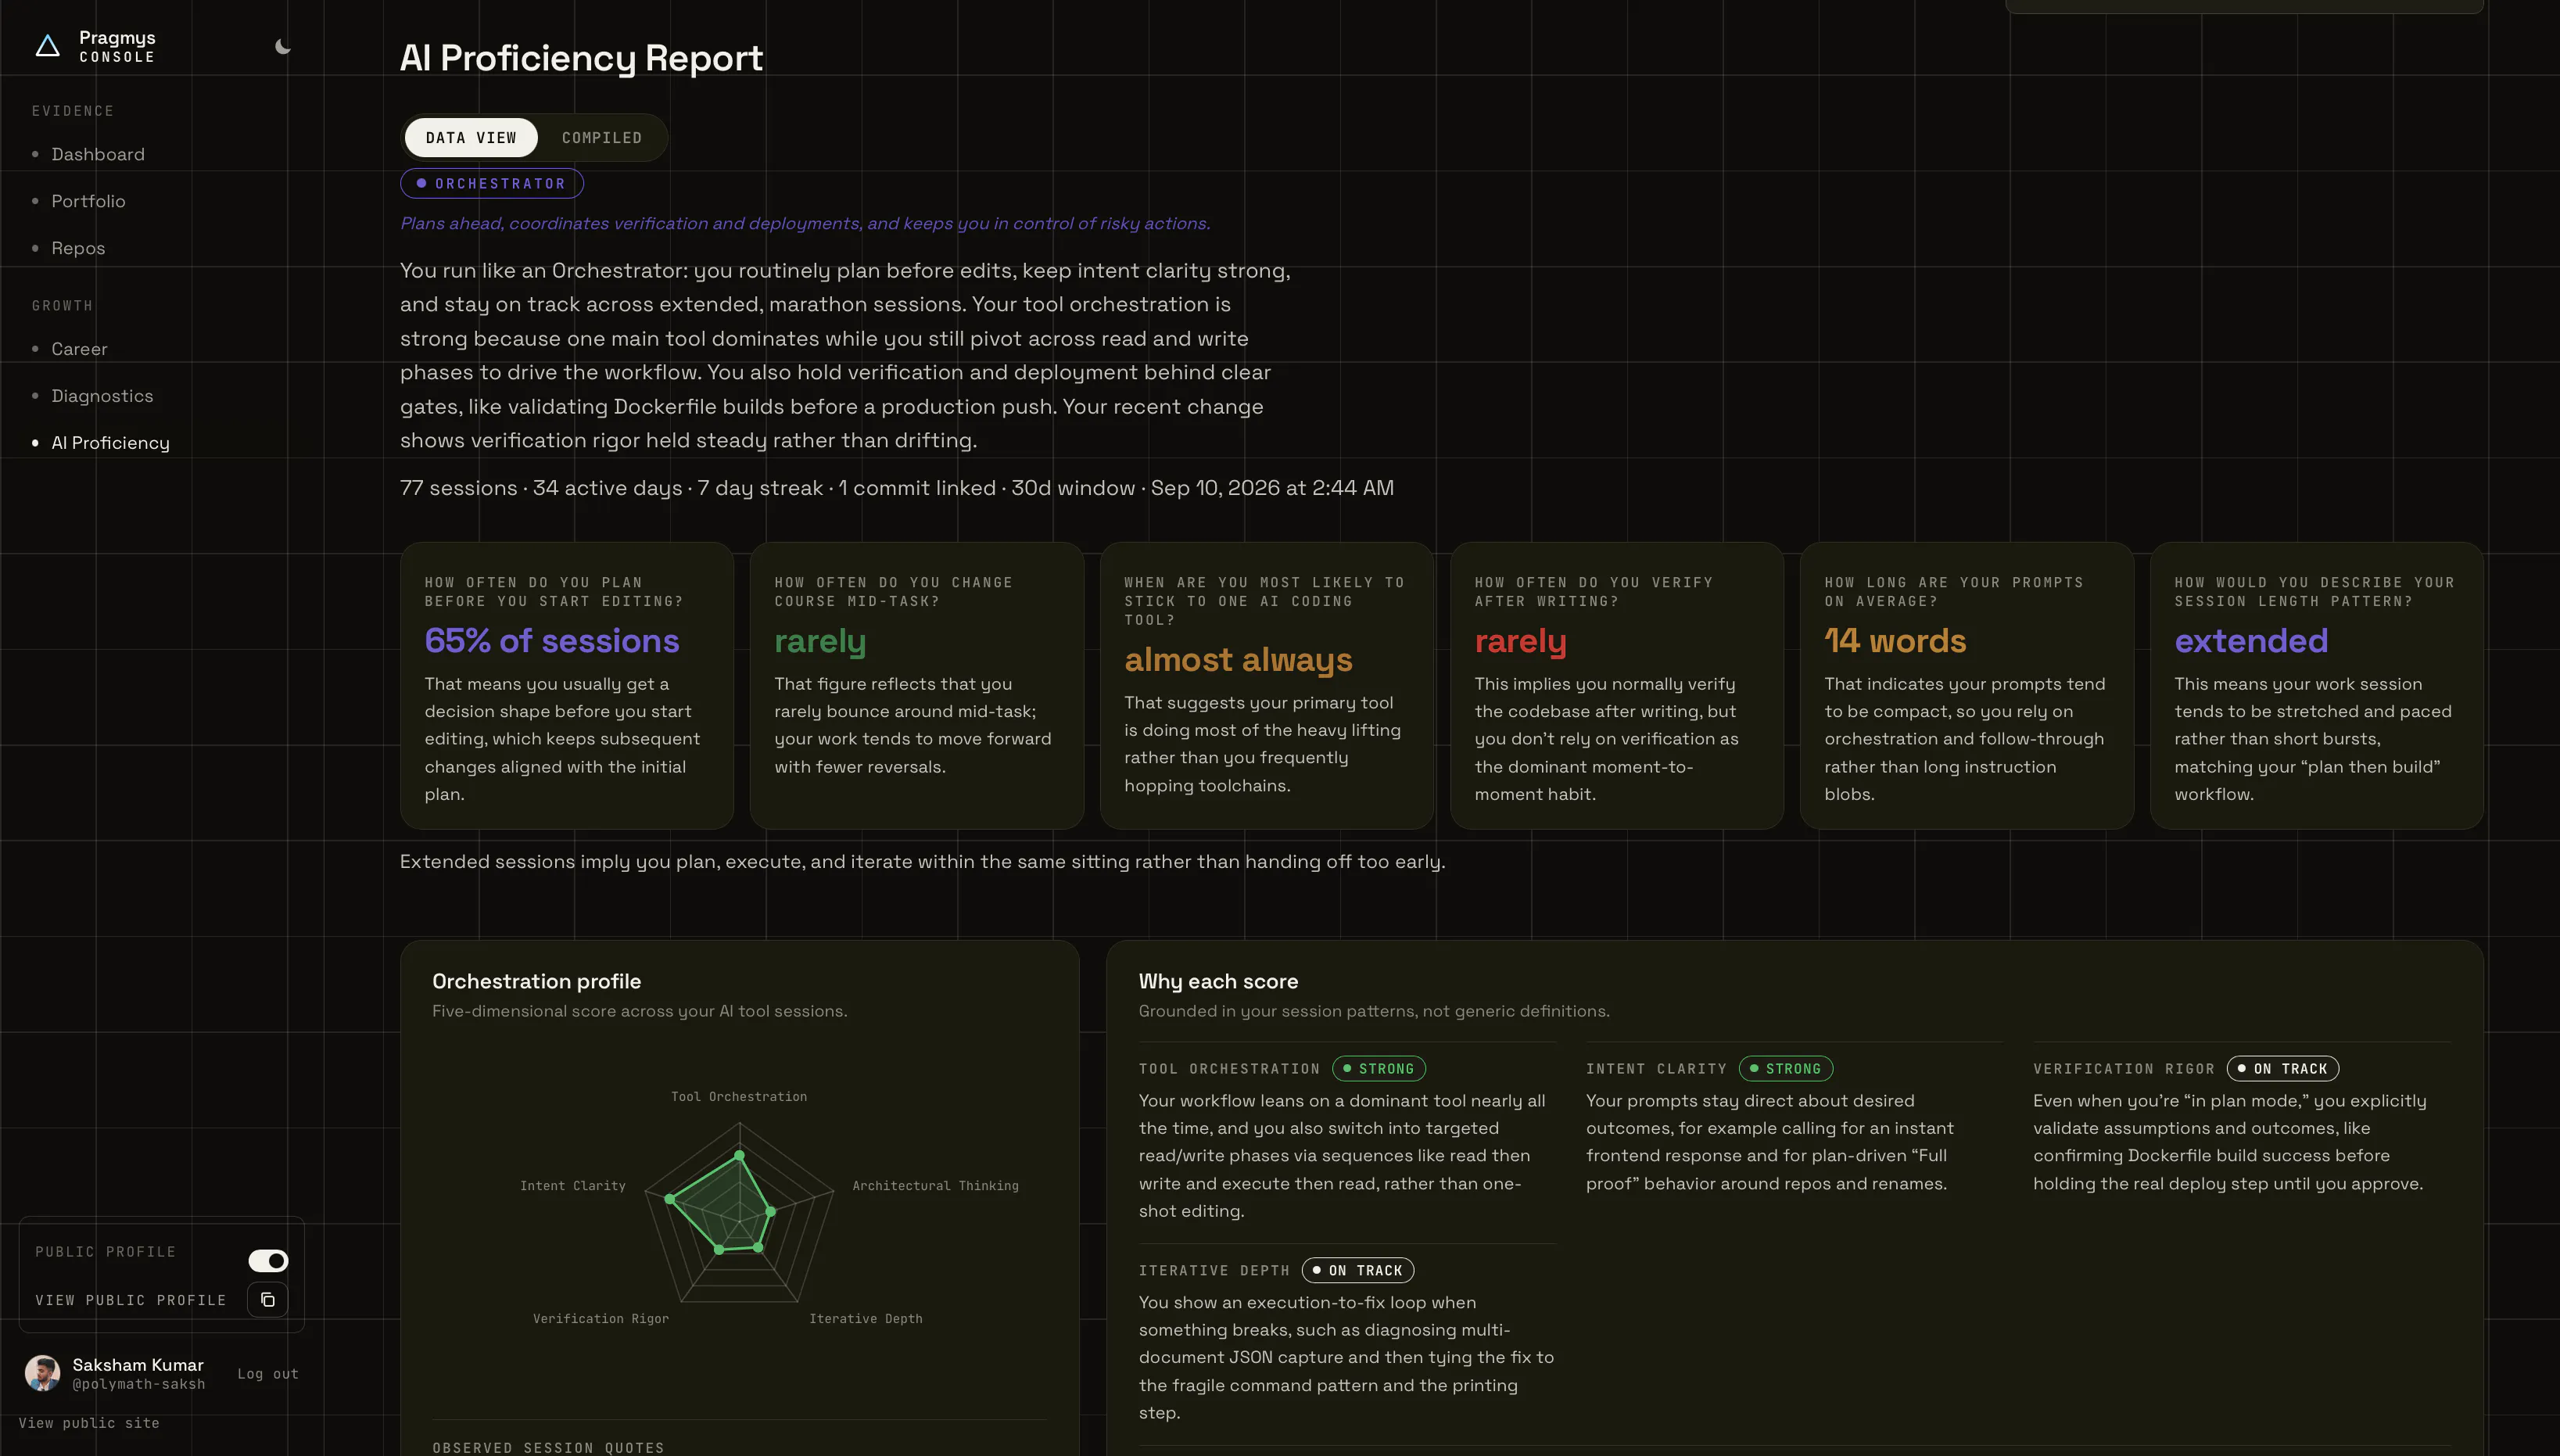This screenshot has width=2560, height=1456.
Task: Click the 'Observed Session Quotes' label
Action: (x=548, y=1448)
